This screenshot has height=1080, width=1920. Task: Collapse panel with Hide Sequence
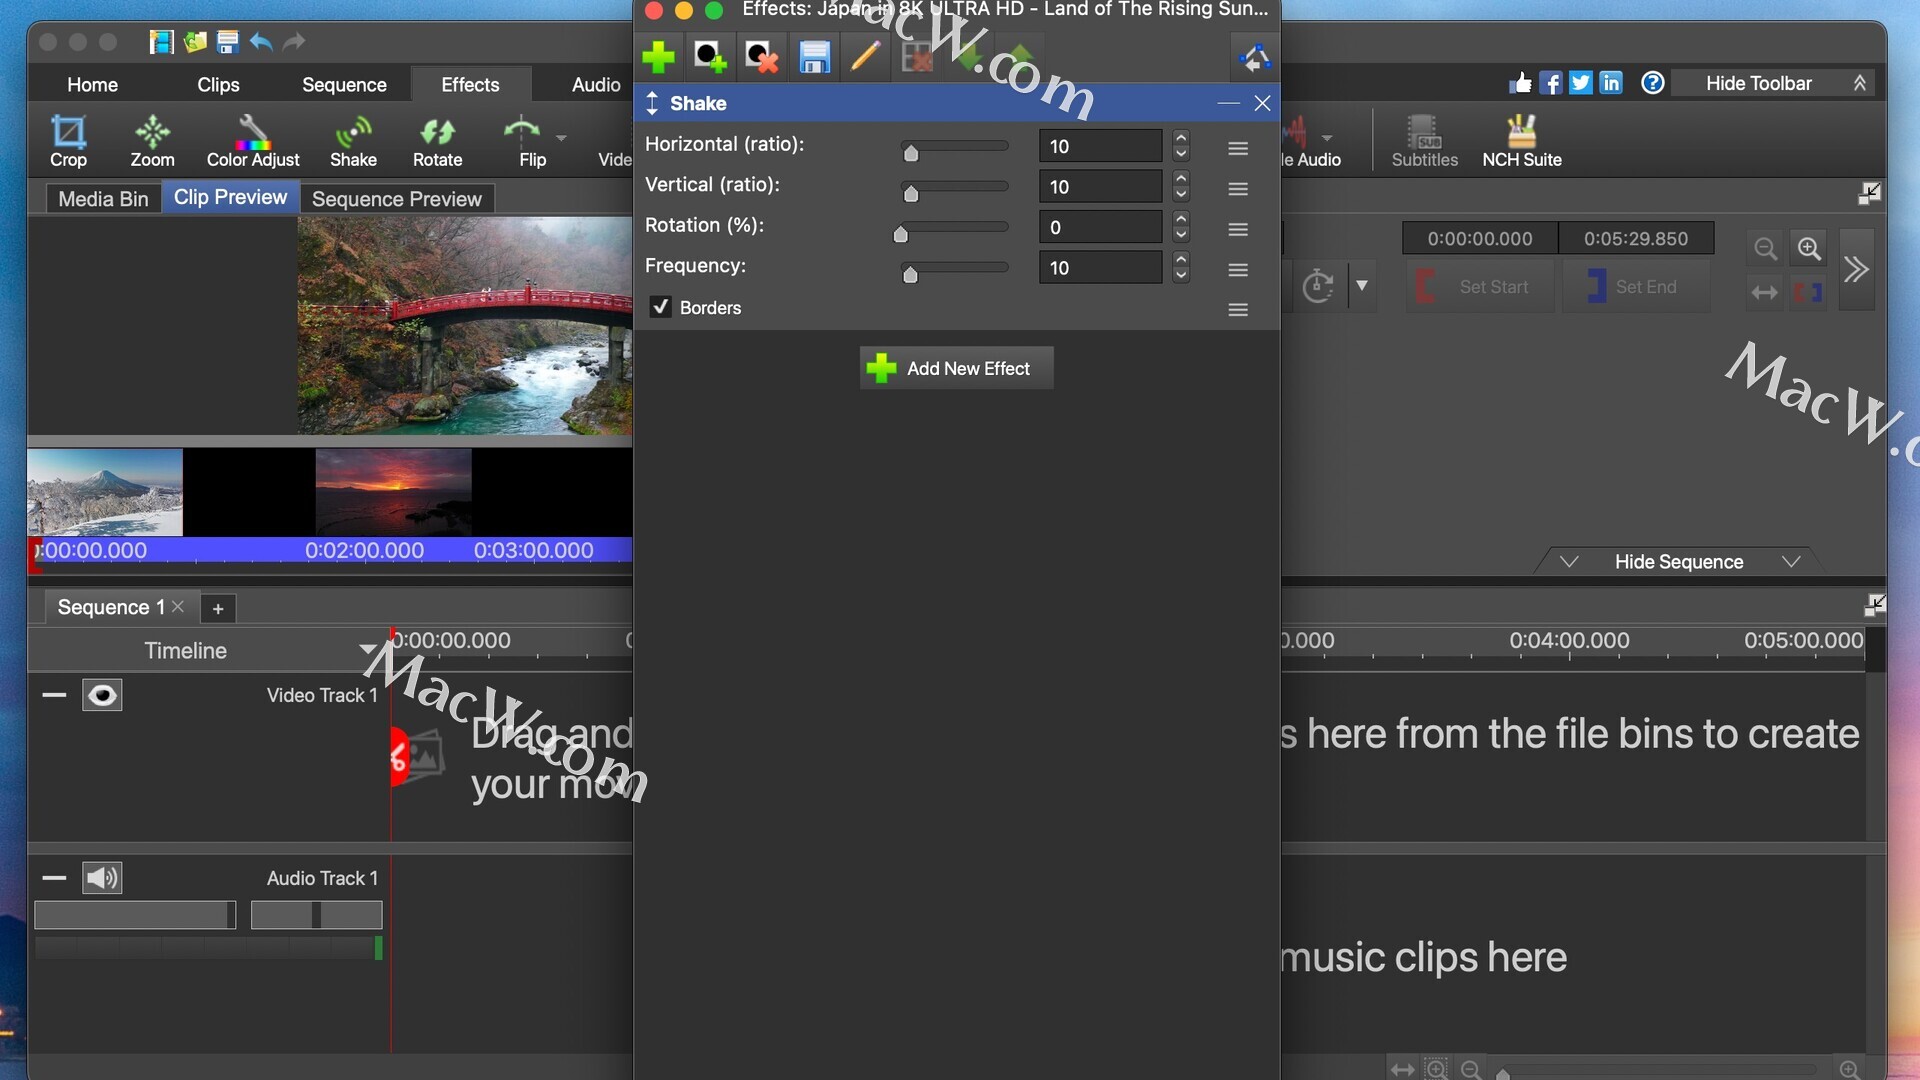(x=1678, y=562)
